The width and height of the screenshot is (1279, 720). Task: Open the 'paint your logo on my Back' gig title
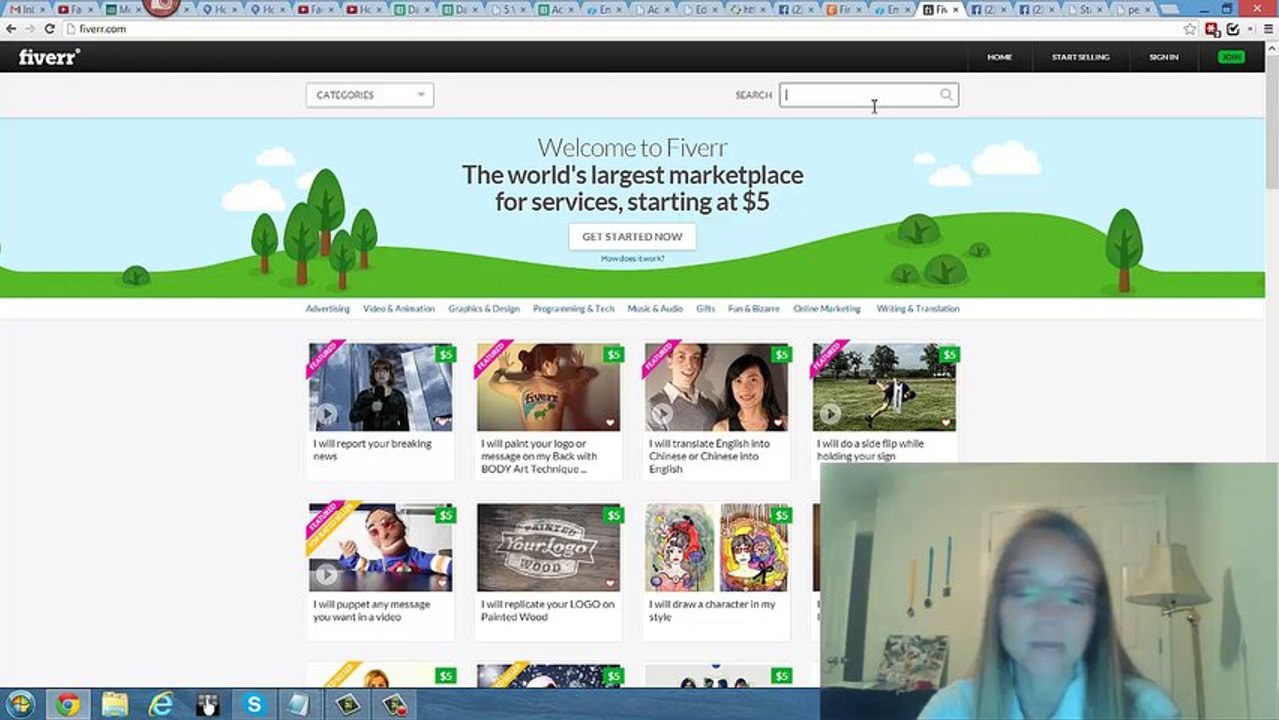pyautogui.click(x=539, y=456)
